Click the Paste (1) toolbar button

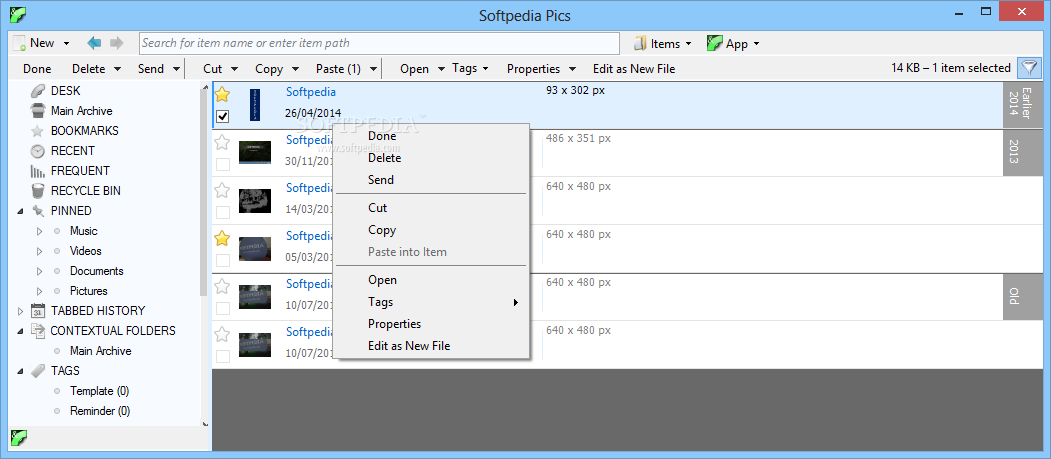(x=338, y=68)
